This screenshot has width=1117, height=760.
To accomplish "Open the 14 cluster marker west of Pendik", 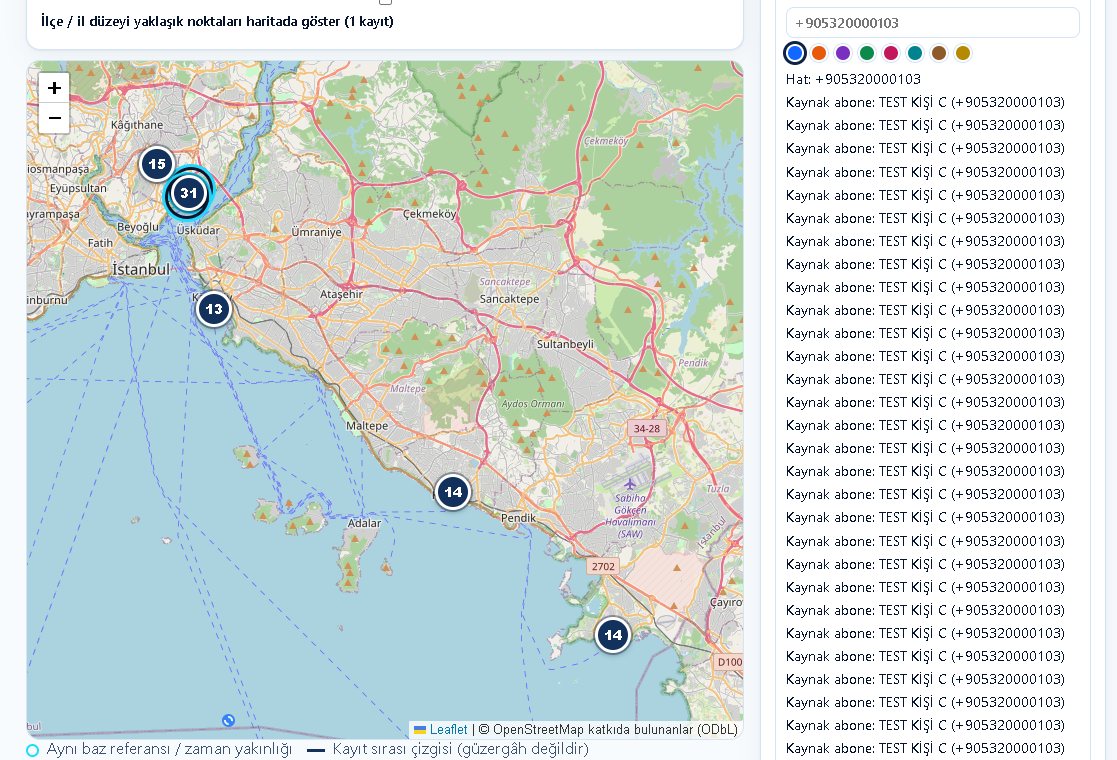I will [453, 491].
